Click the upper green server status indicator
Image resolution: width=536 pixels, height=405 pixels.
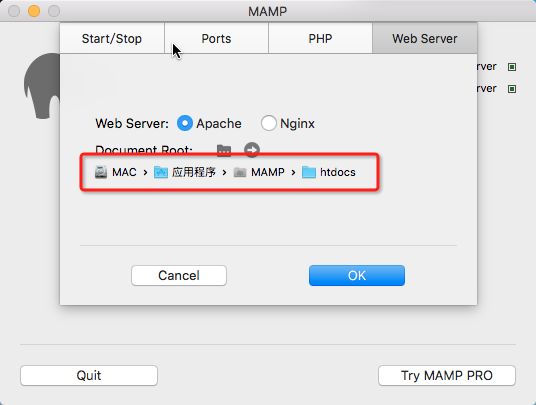coord(512,67)
